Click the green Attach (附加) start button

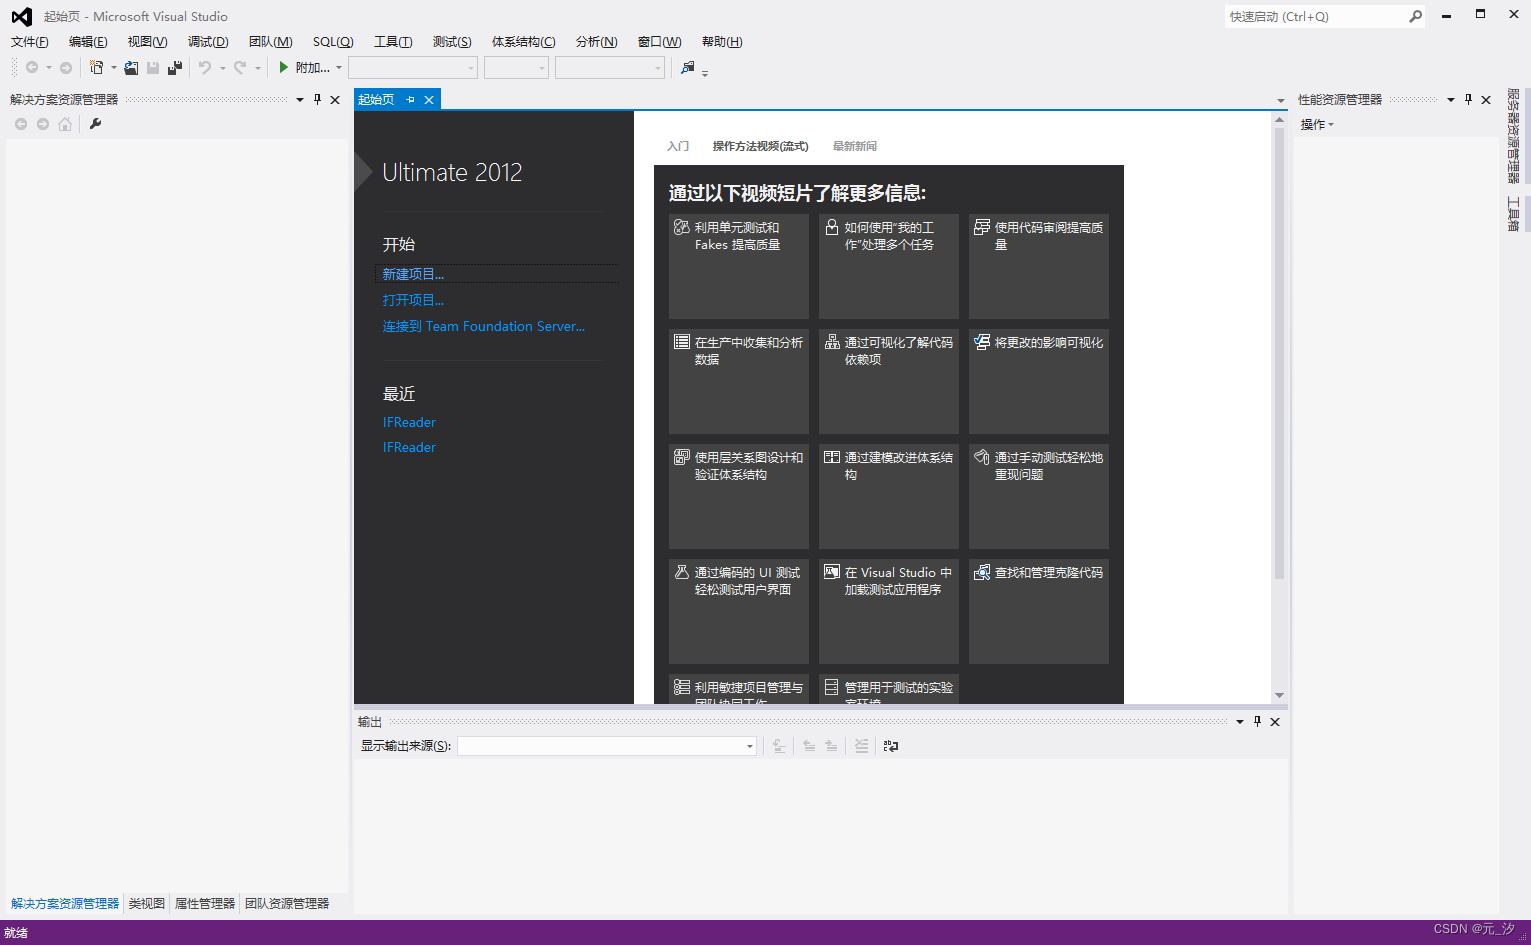click(304, 67)
